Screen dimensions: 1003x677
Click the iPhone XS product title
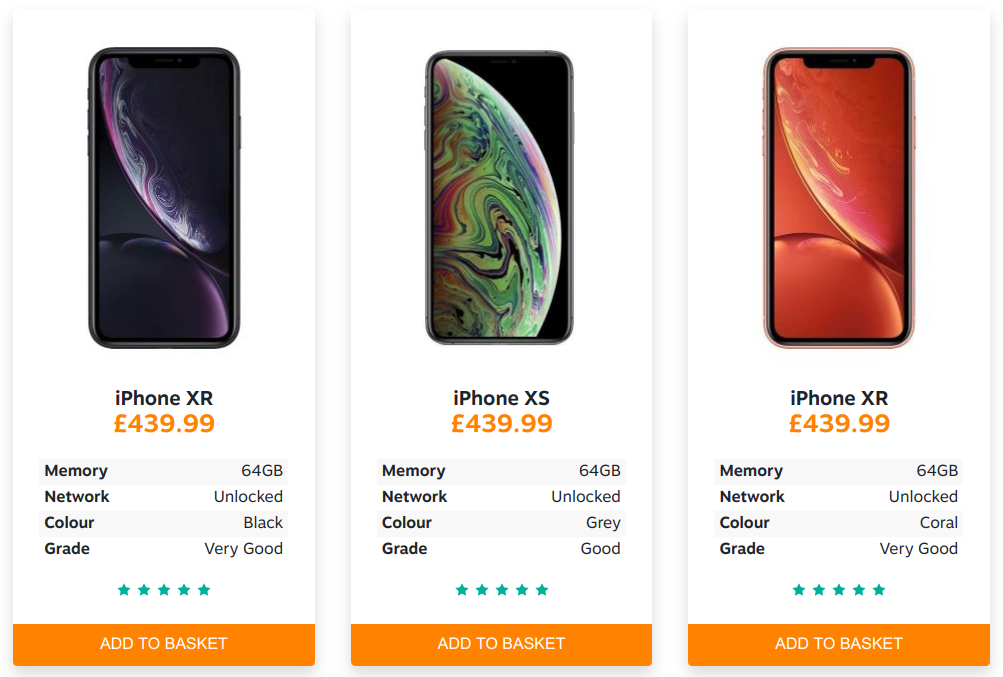click(502, 398)
